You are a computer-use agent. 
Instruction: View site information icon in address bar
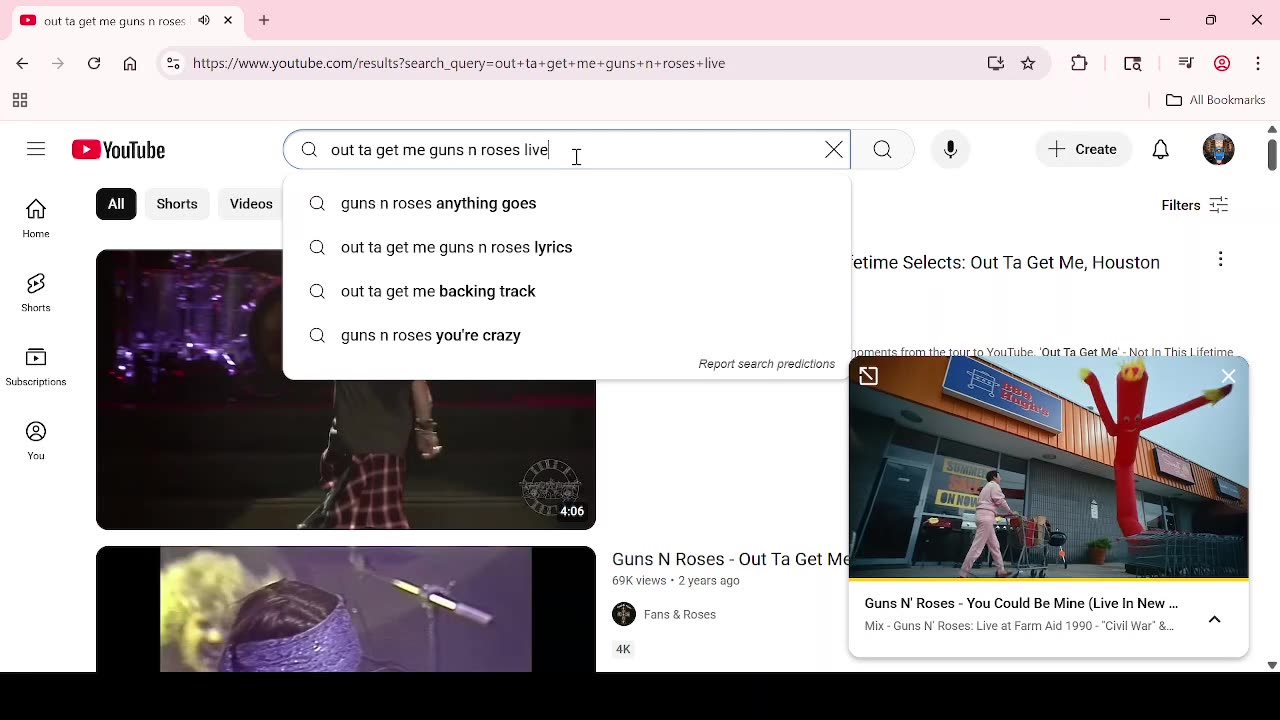click(173, 63)
